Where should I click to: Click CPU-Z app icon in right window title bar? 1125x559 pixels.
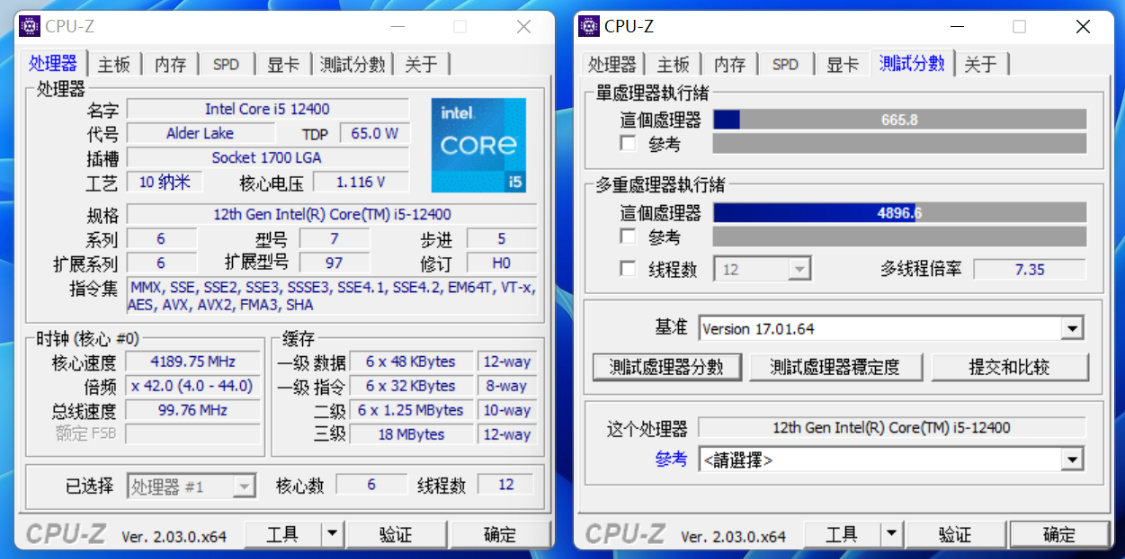pyautogui.click(x=589, y=27)
